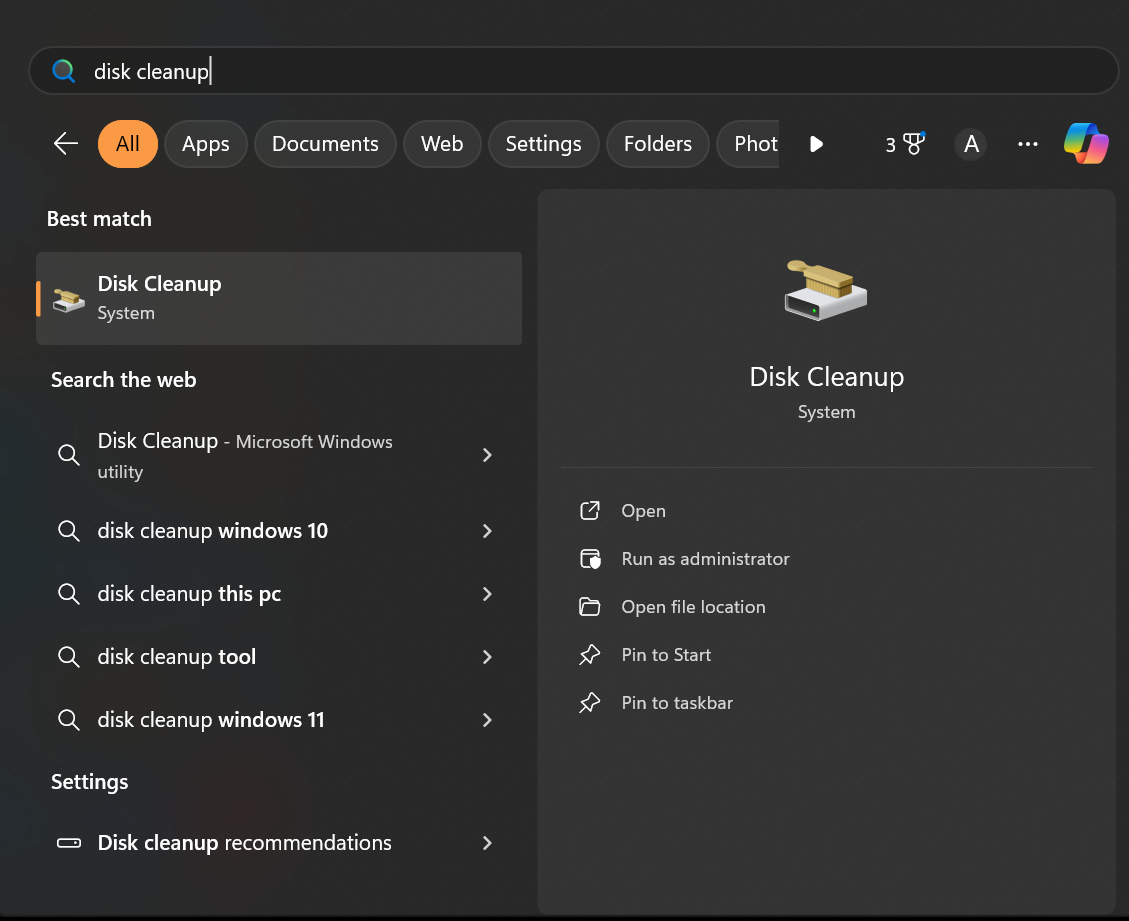The image size is (1129, 921).
Task: Switch to the Documents filter tab
Action: coord(325,144)
